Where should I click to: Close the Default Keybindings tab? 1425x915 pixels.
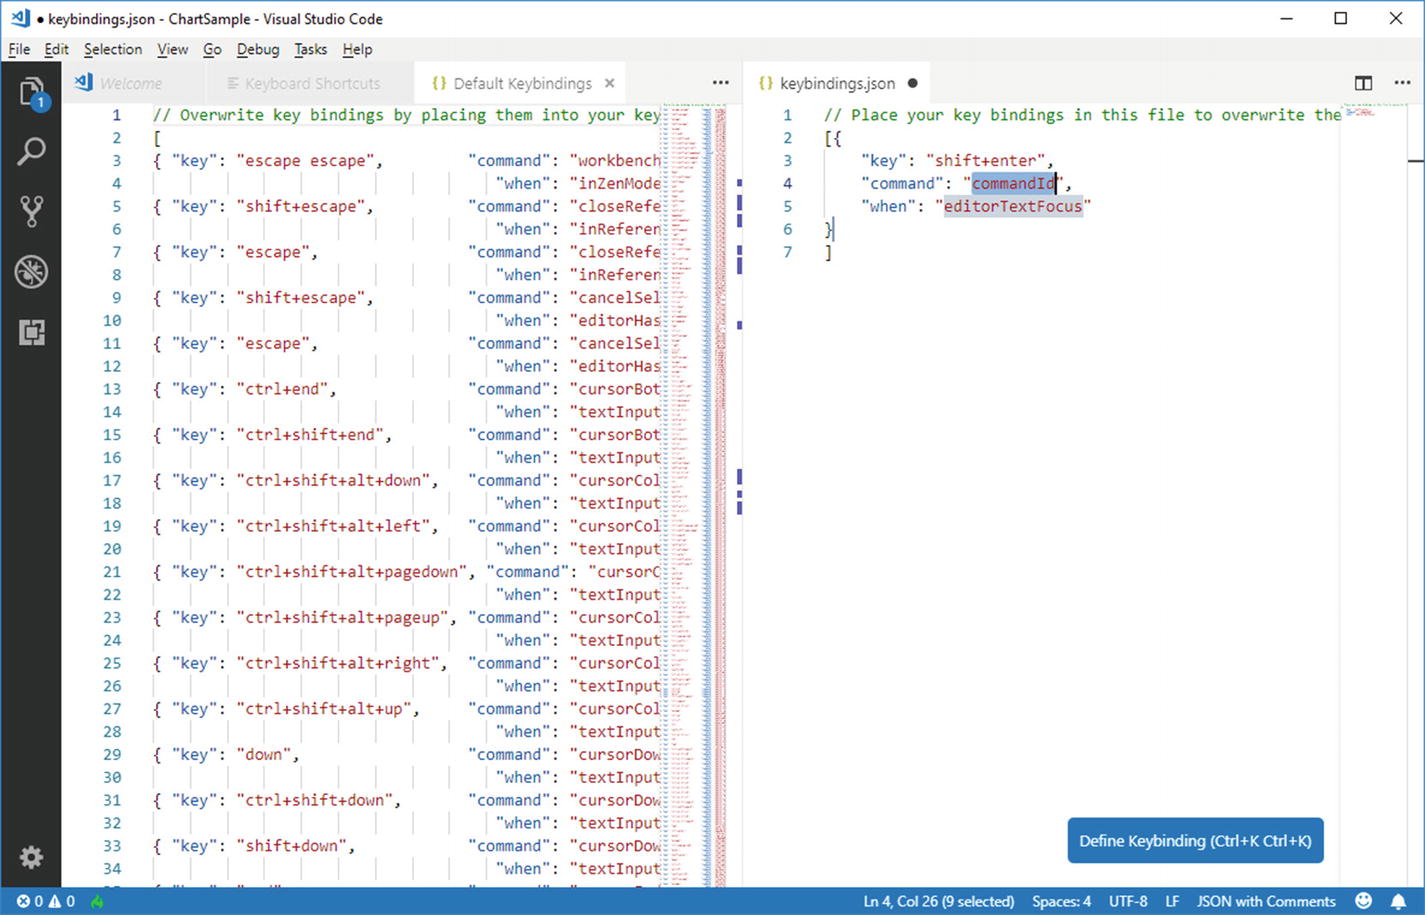tap(609, 83)
